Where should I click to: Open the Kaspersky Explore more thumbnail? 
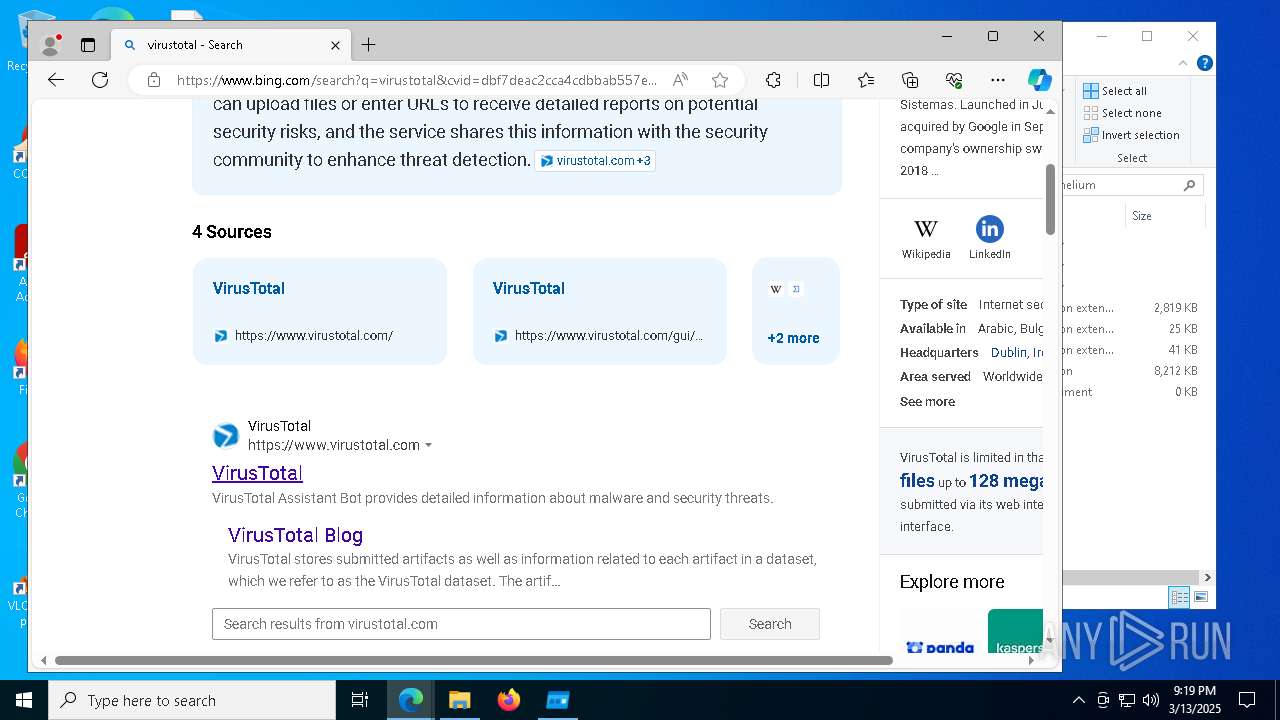[x=1015, y=632]
